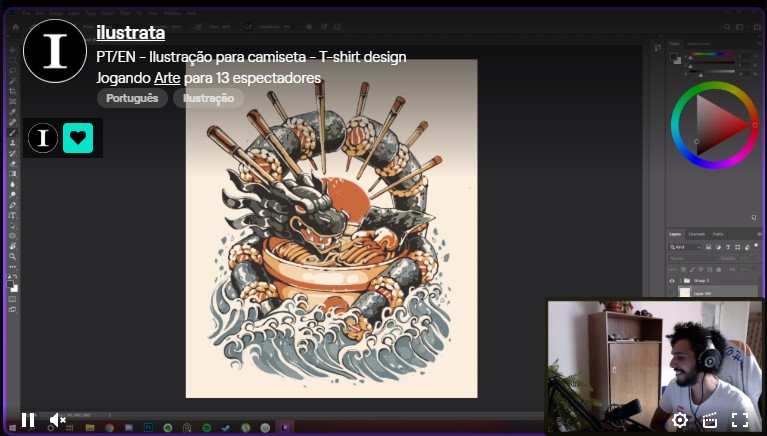Select the Pen tool

tap(13, 205)
